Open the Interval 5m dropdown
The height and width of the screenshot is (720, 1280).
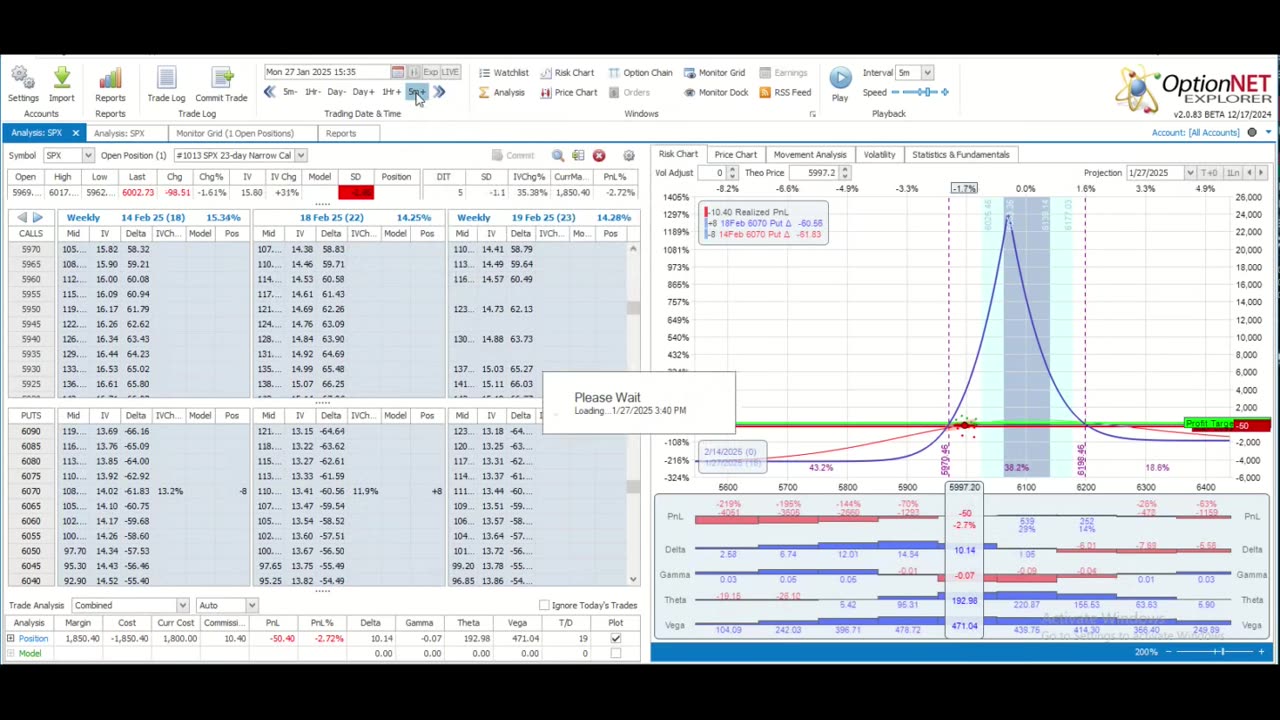927,72
